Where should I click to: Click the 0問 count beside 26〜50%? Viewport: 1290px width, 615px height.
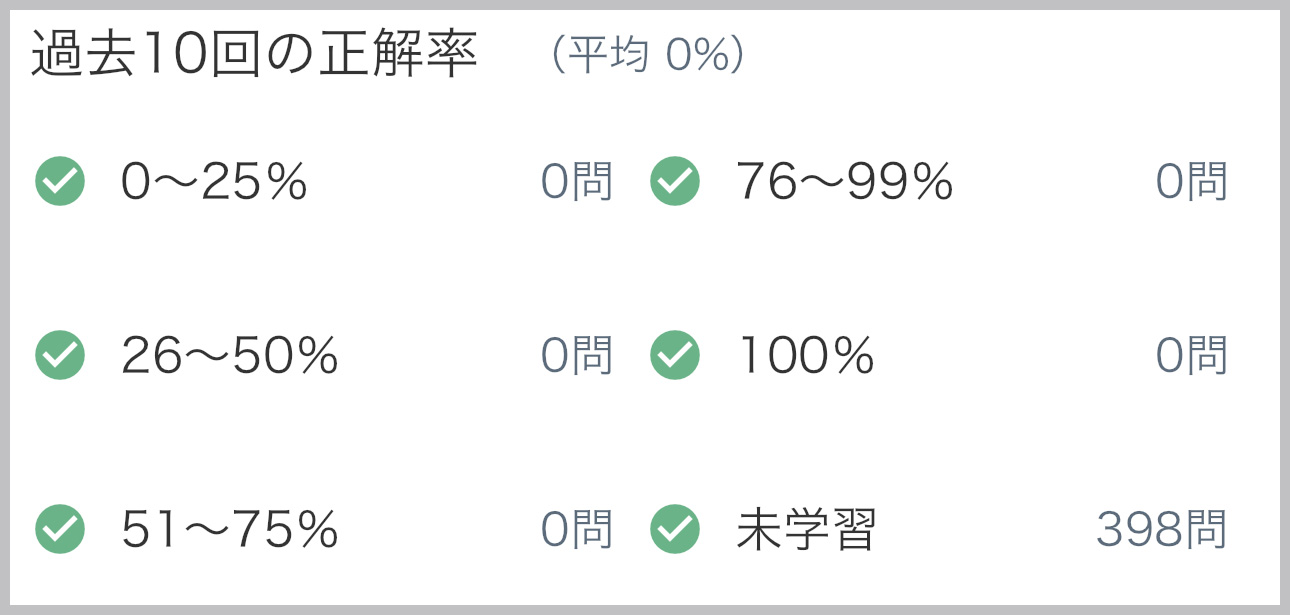point(577,356)
